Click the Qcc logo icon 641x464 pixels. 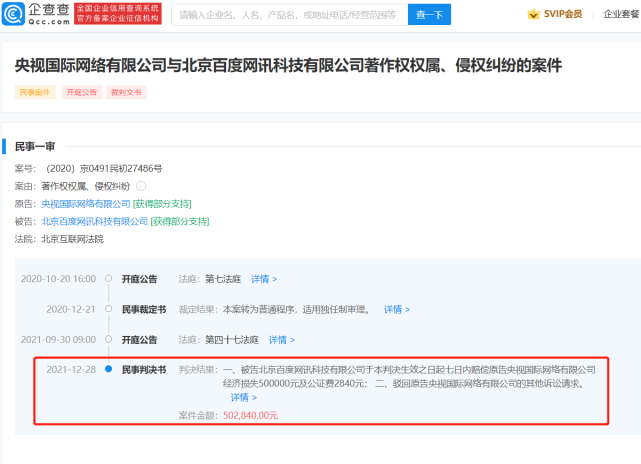(x=13, y=13)
